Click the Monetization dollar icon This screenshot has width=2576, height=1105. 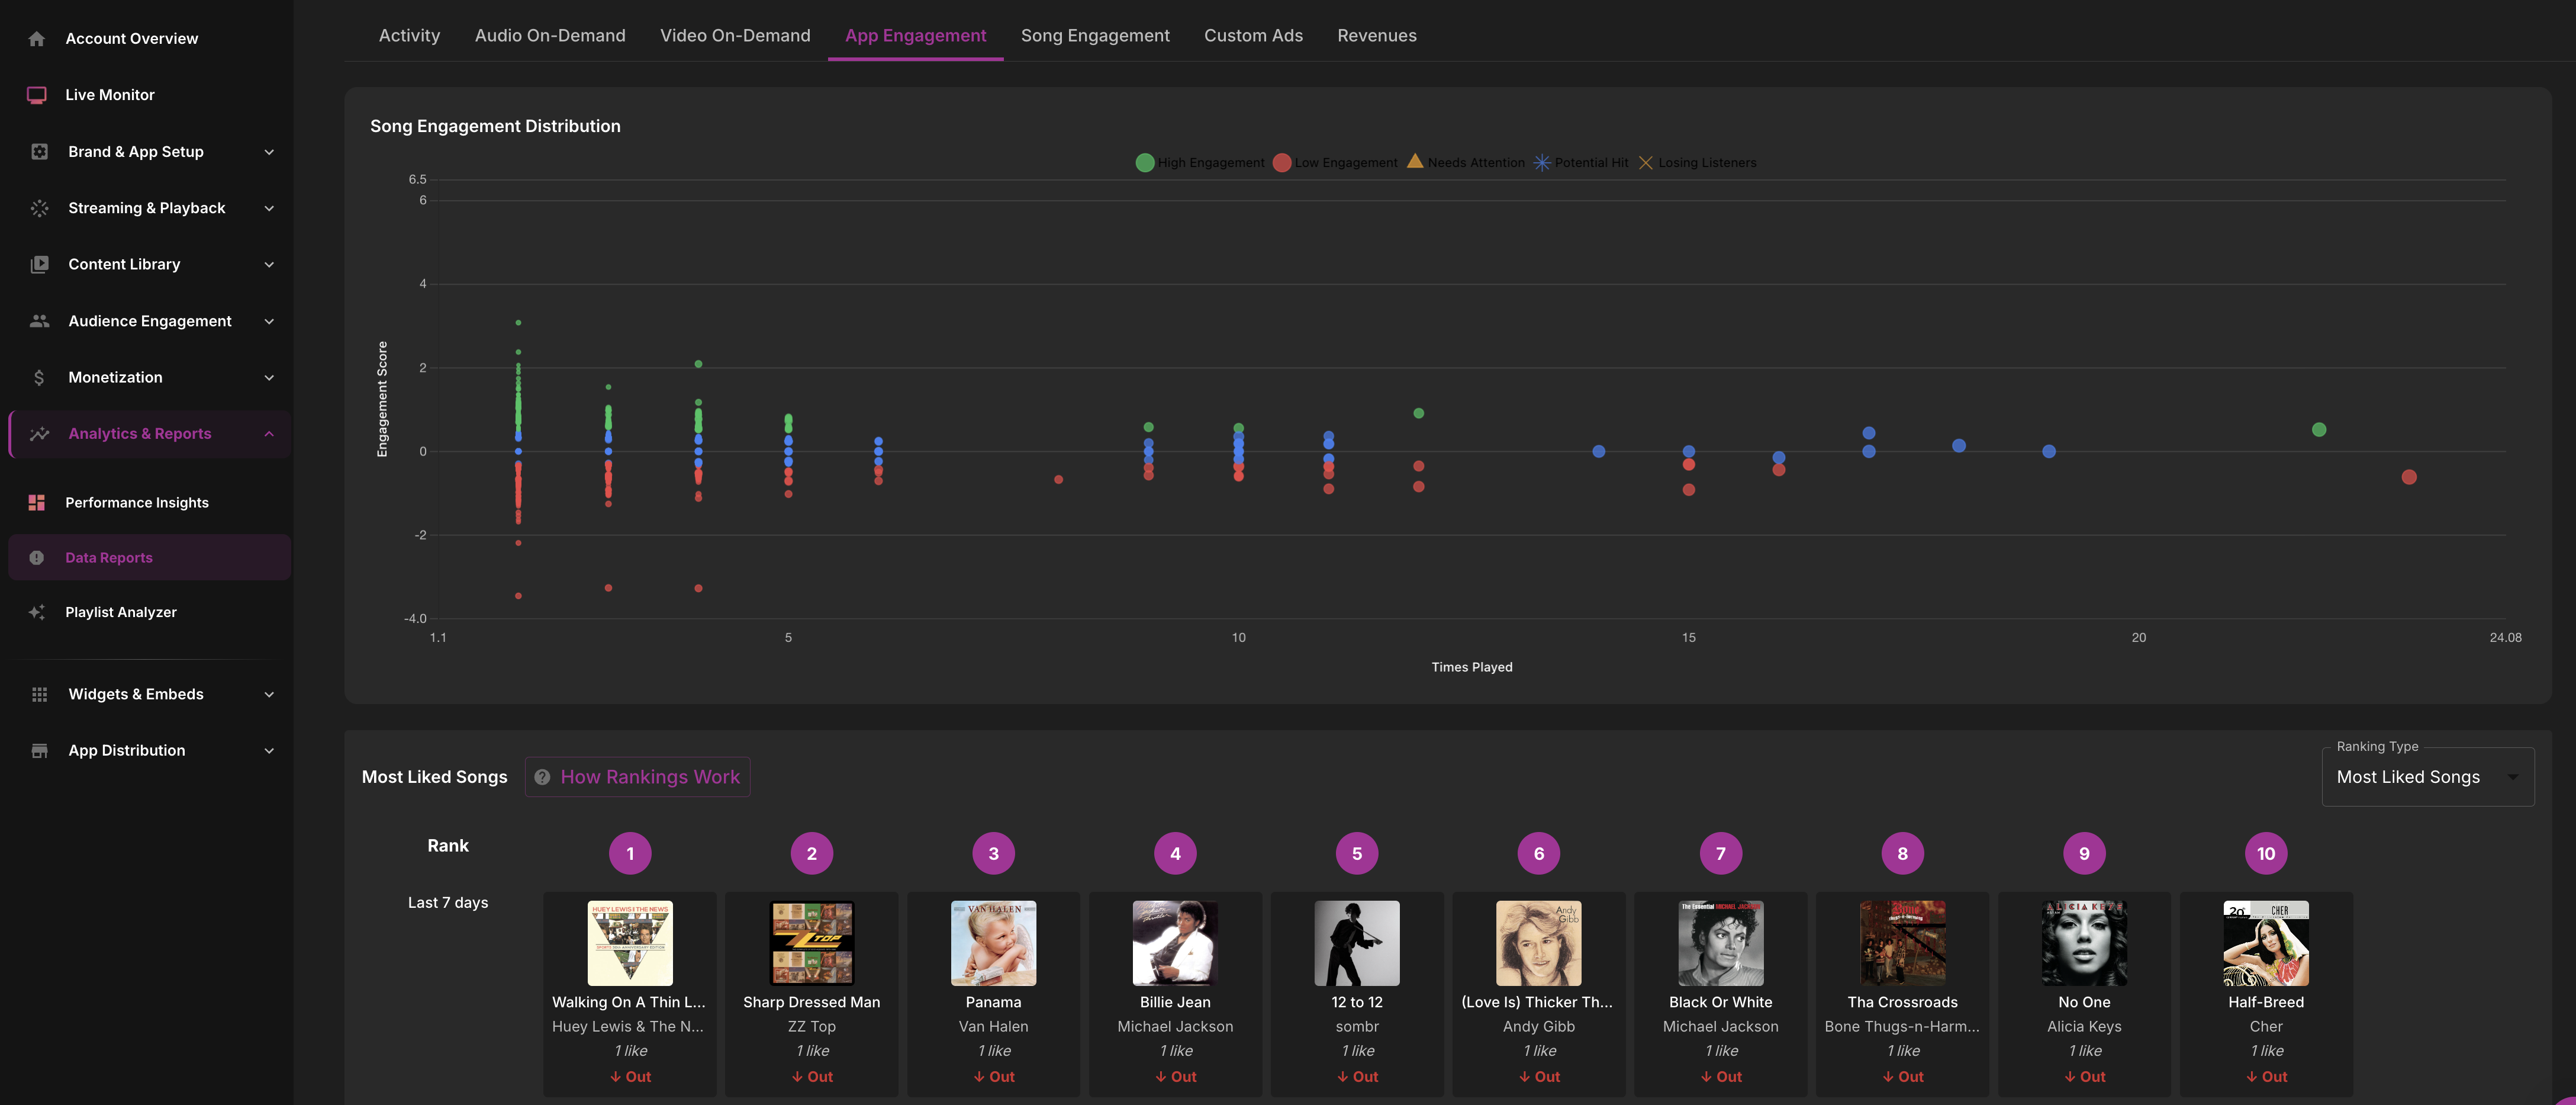coord(39,377)
